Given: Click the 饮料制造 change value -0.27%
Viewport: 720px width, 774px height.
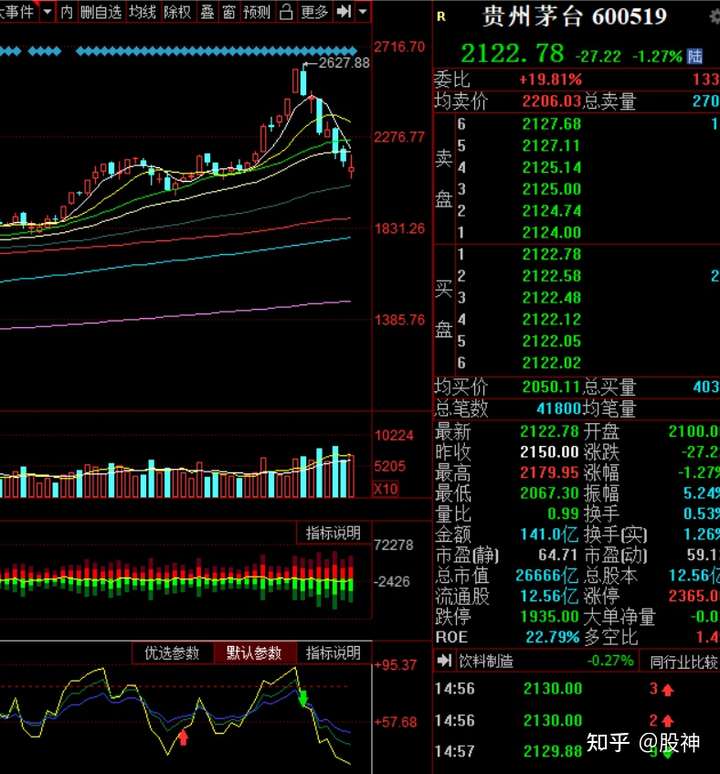Looking at the screenshot, I should (610, 660).
